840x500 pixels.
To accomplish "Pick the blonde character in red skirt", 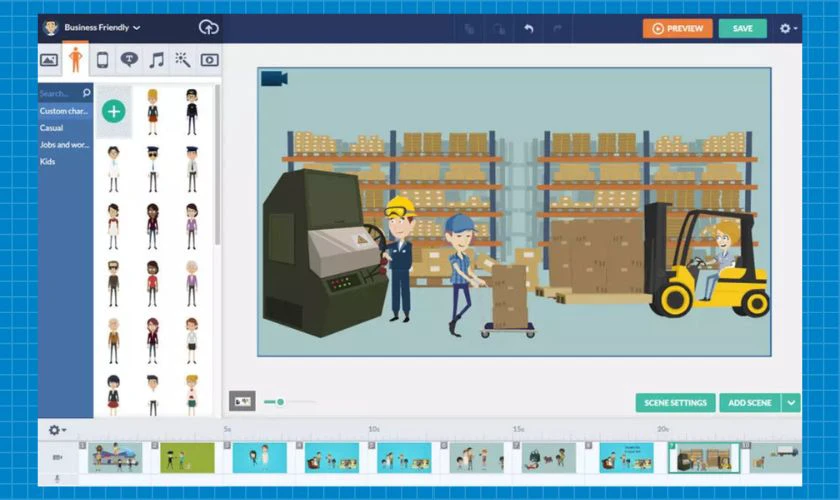I will [153, 112].
